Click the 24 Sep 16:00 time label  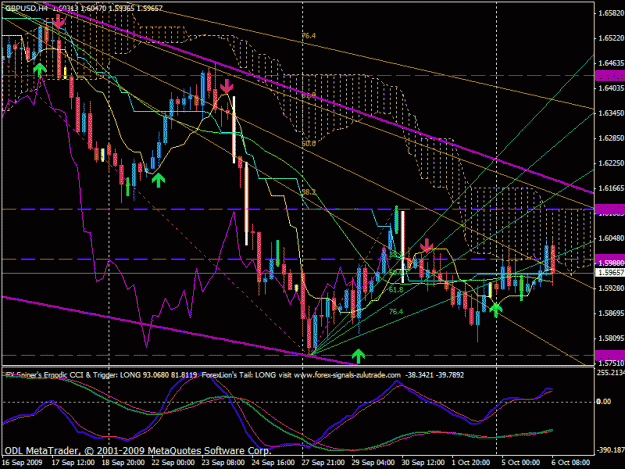273,463
